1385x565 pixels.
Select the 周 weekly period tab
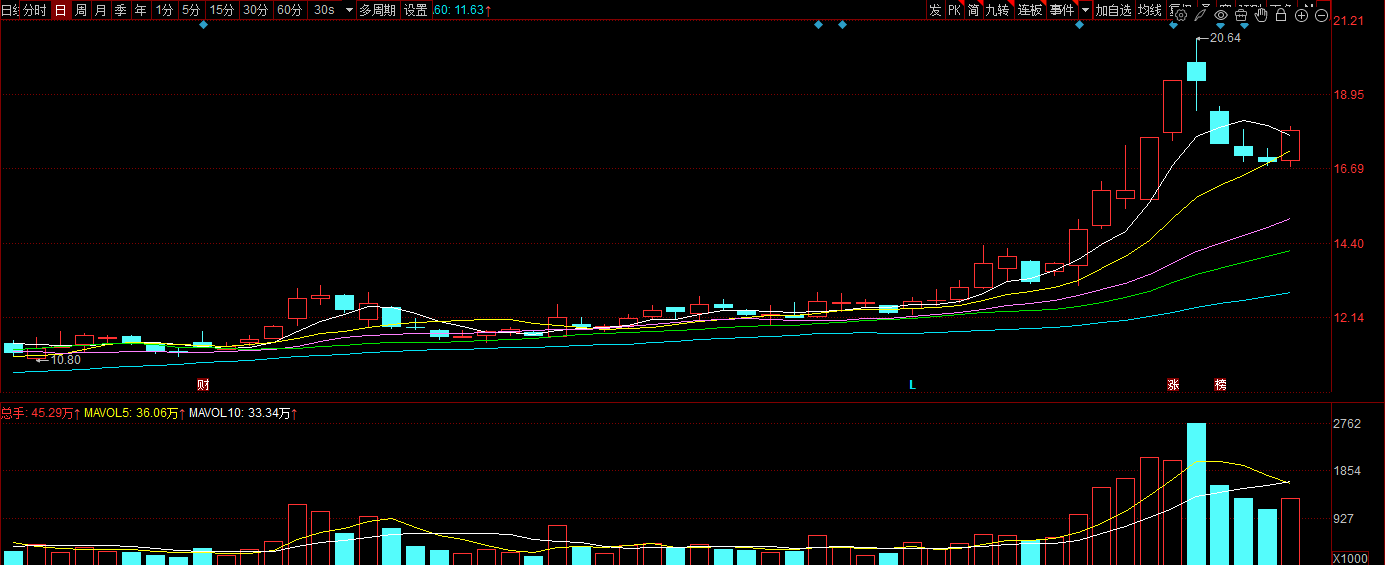[81, 10]
